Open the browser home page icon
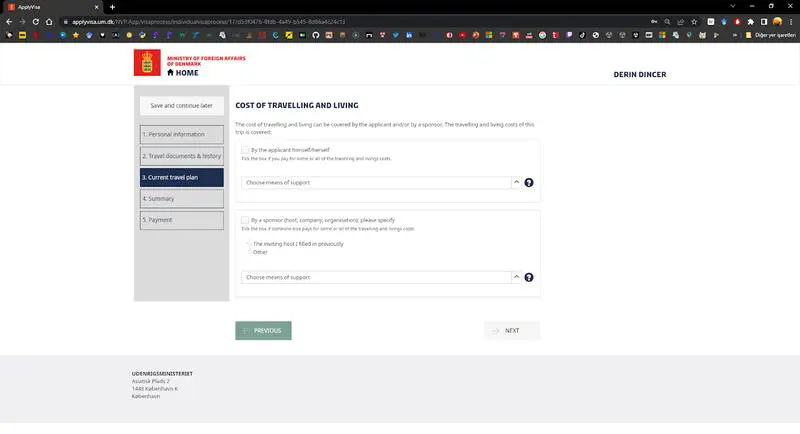 click(49, 22)
